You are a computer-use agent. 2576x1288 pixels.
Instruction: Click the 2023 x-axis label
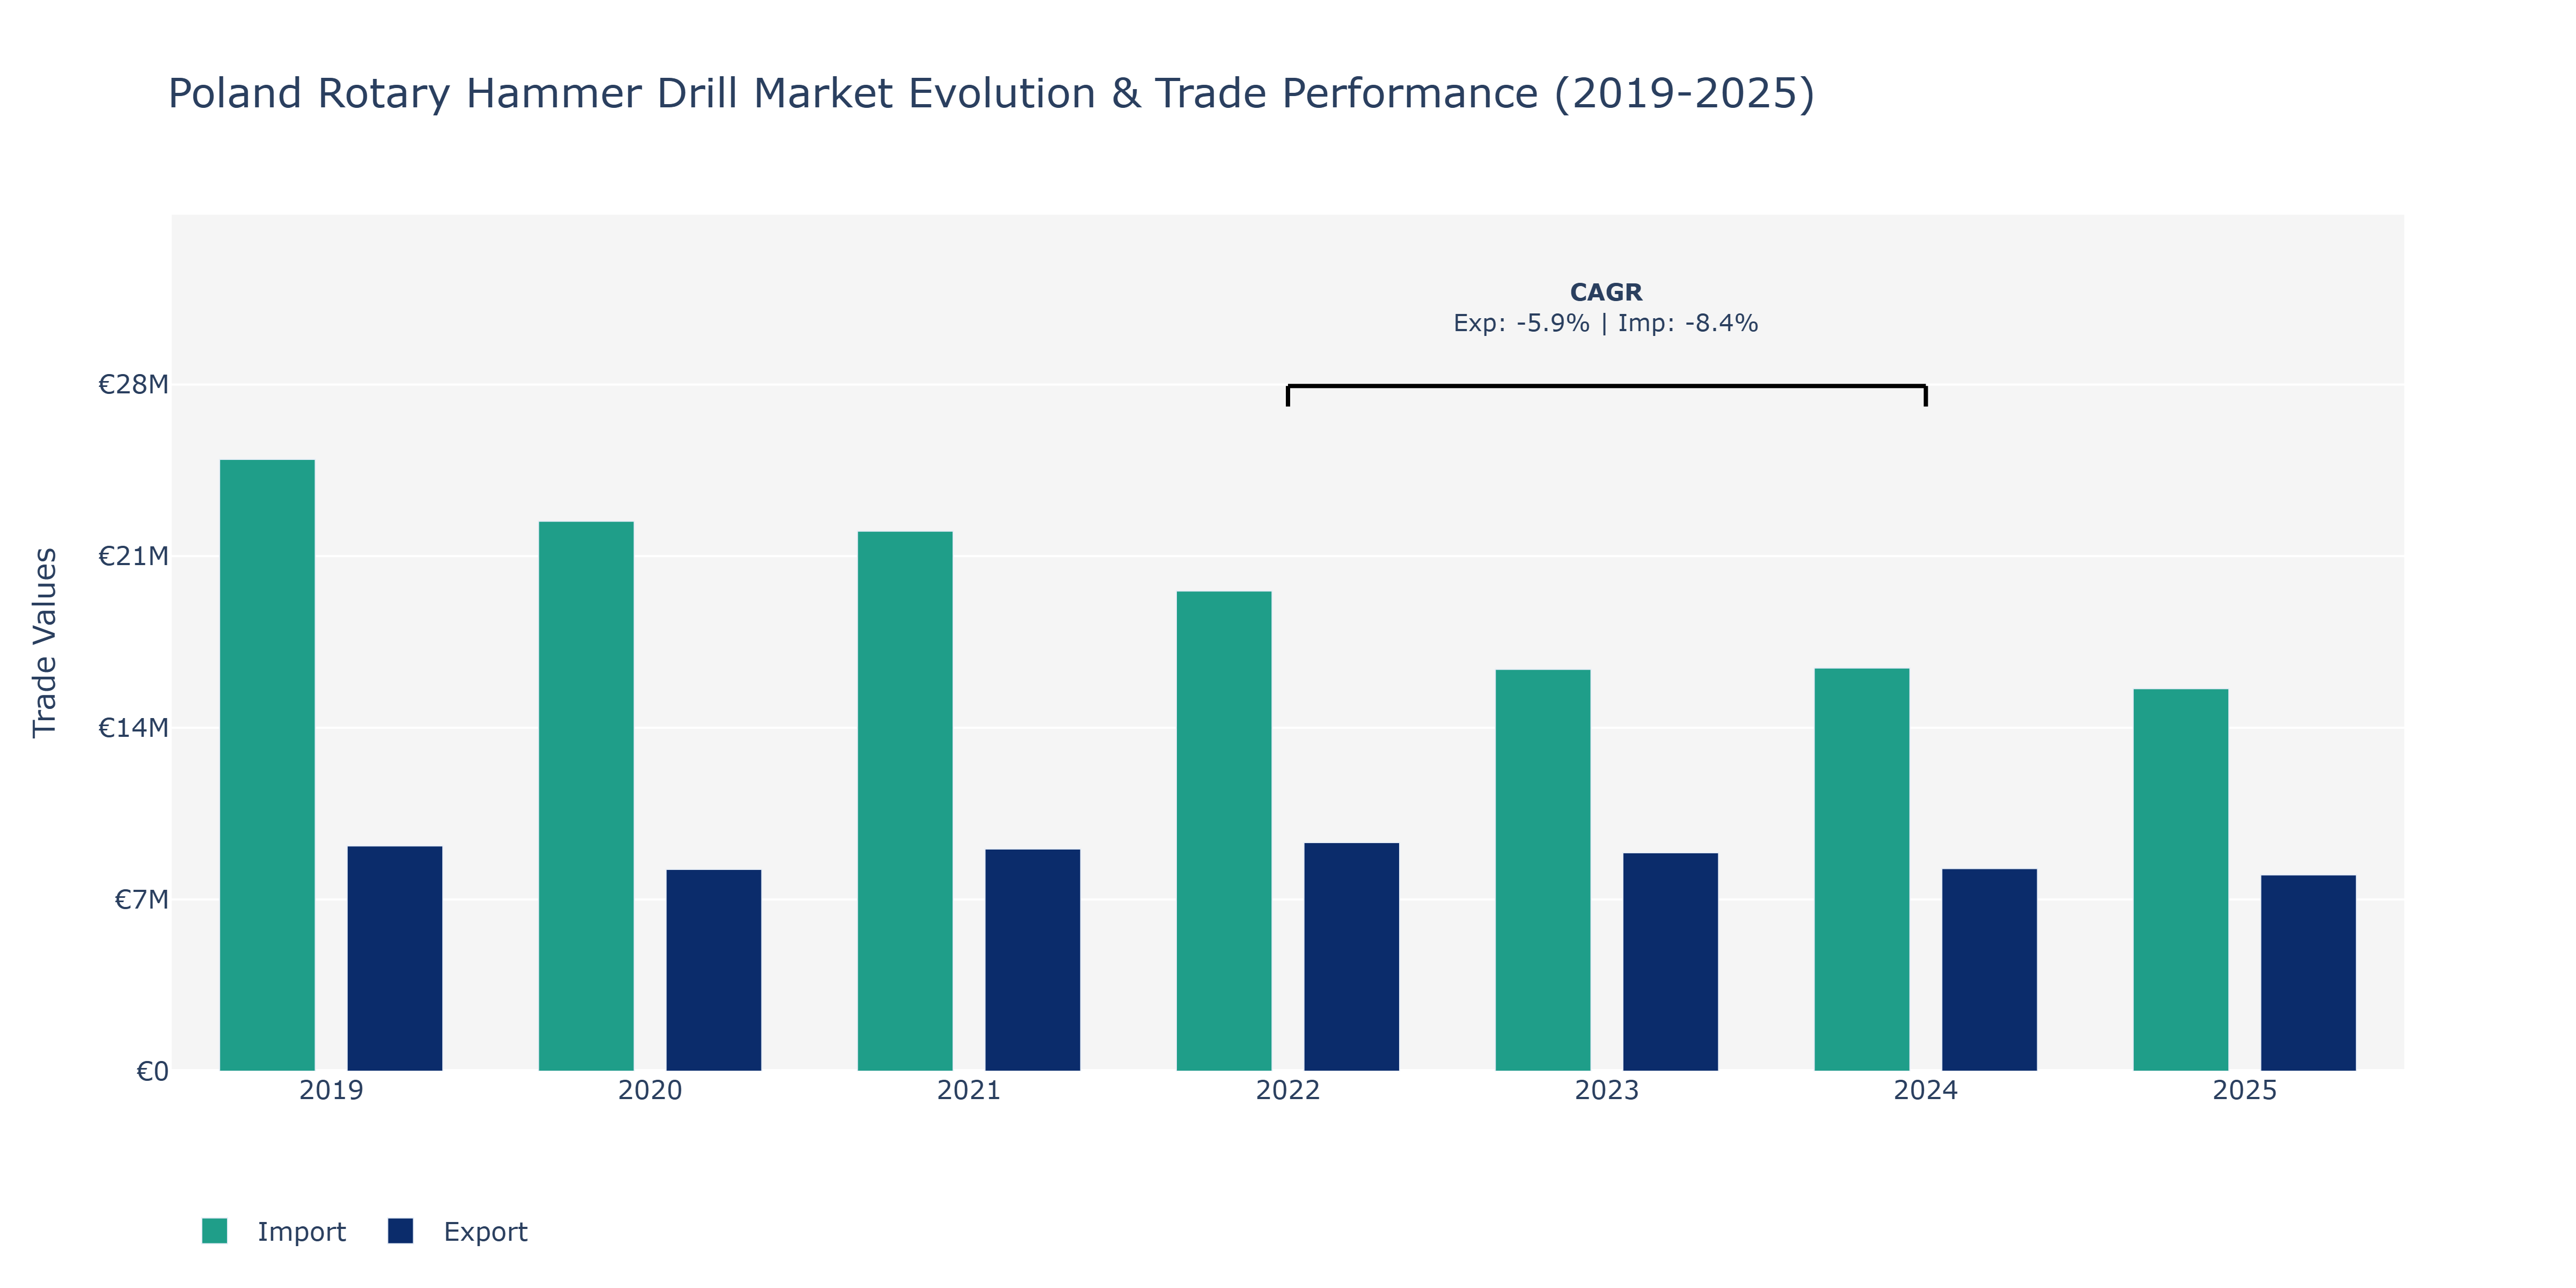pos(1607,1090)
